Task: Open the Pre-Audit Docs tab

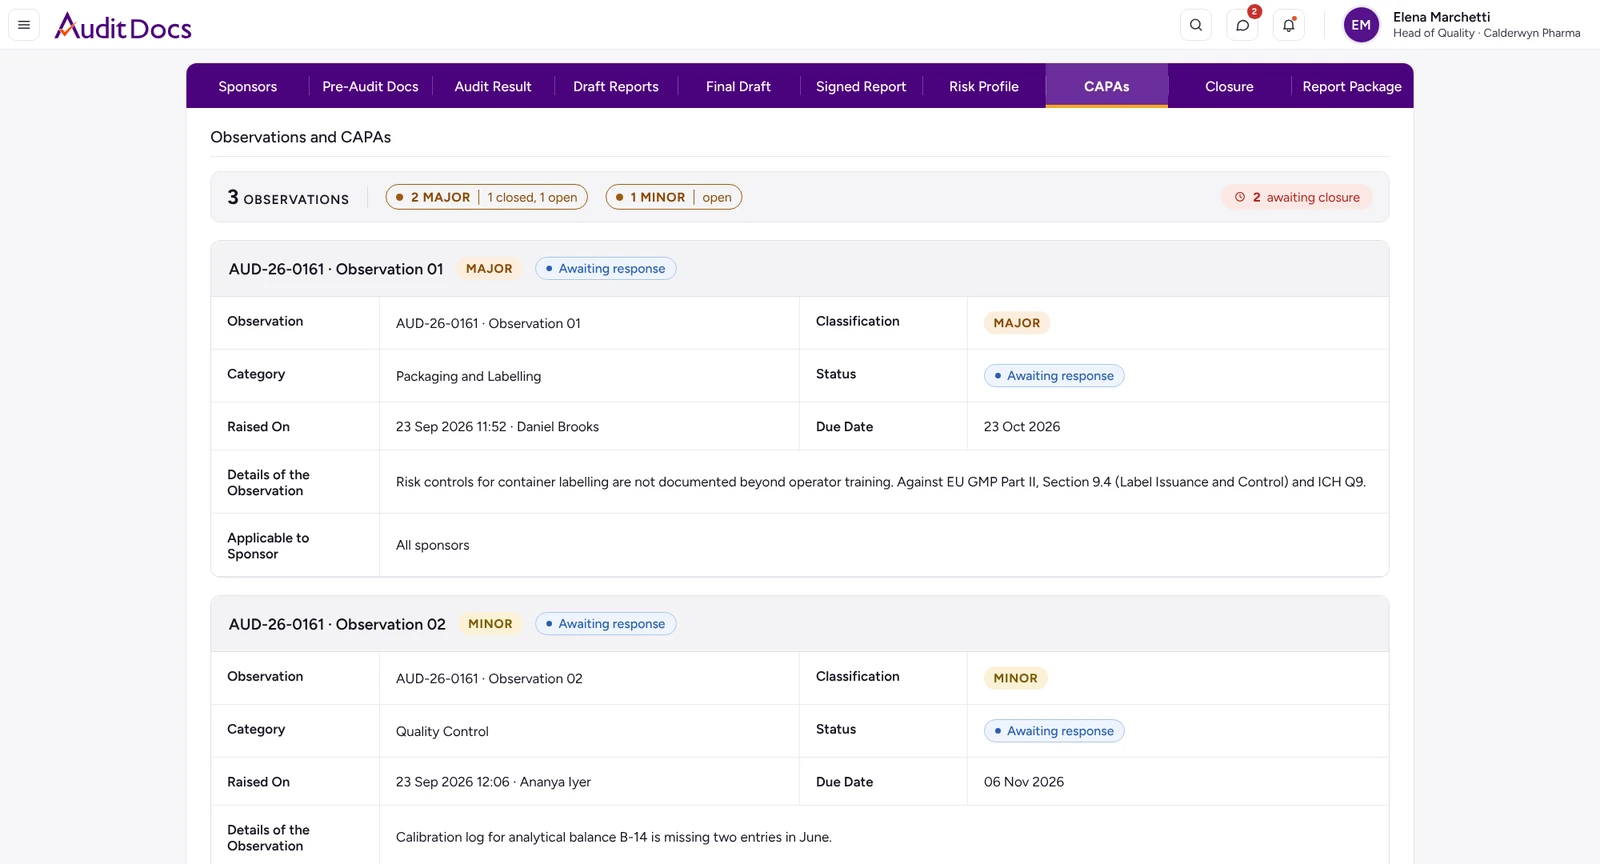Action: [370, 86]
